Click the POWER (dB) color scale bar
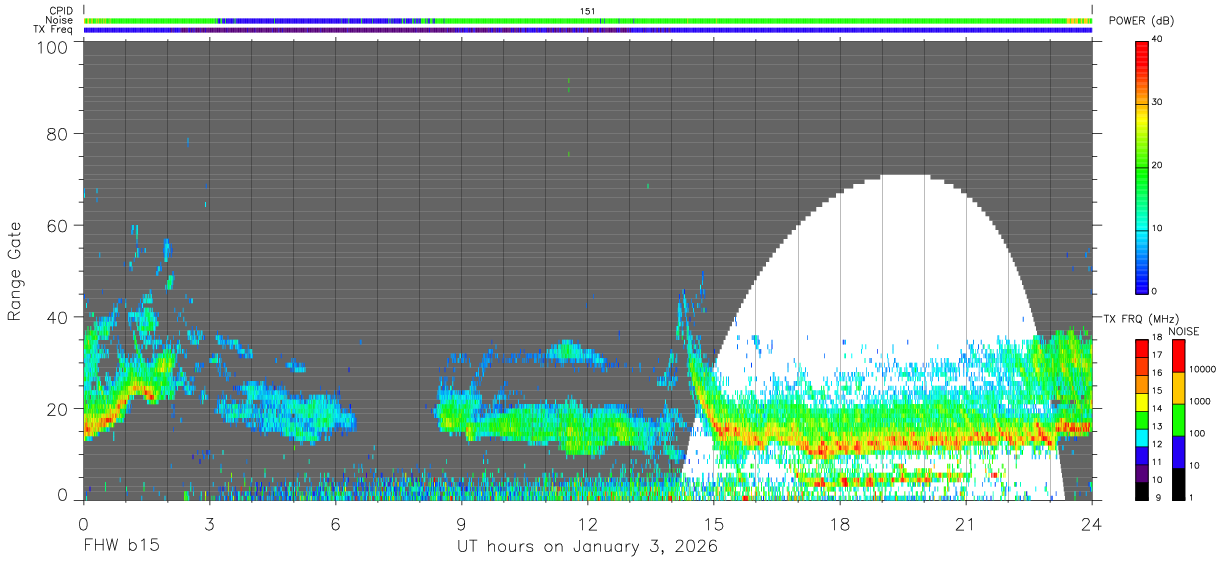The height and width of the screenshot is (567, 1228). point(1141,166)
